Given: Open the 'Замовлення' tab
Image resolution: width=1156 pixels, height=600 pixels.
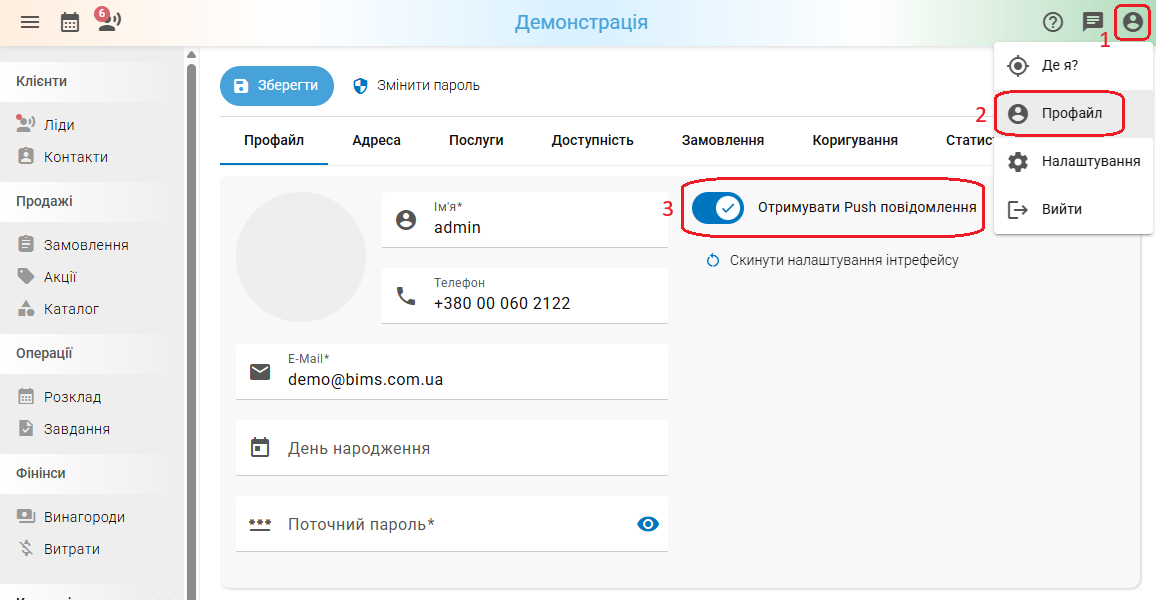Looking at the screenshot, I should tap(722, 140).
